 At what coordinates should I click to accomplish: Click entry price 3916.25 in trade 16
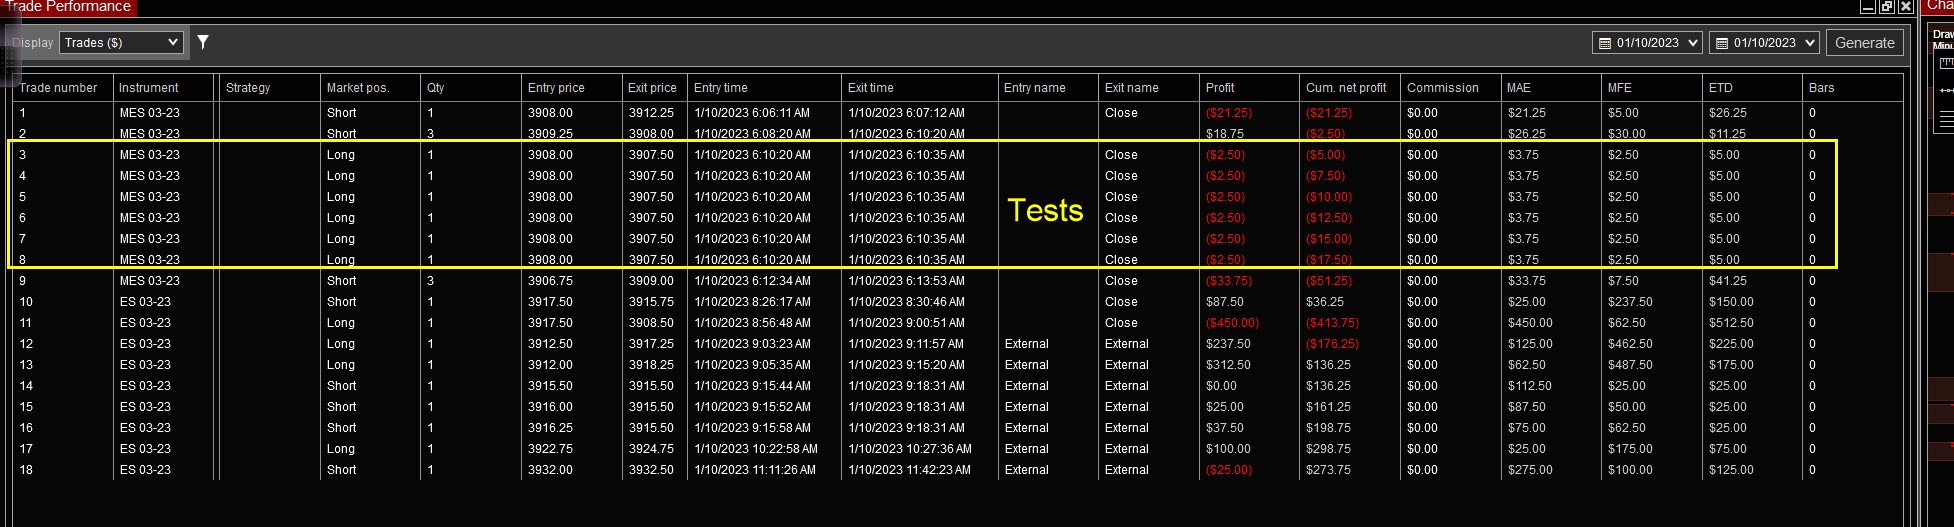click(x=550, y=428)
